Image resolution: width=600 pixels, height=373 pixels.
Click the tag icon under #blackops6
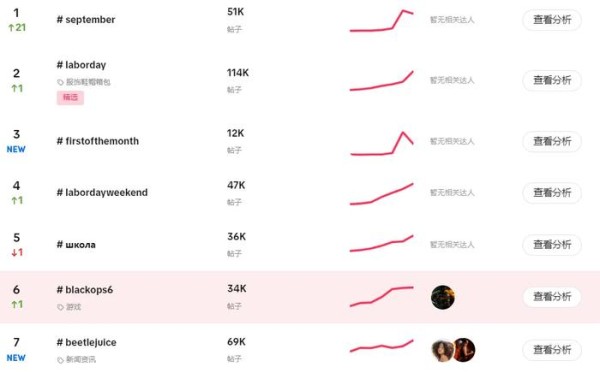[60, 307]
